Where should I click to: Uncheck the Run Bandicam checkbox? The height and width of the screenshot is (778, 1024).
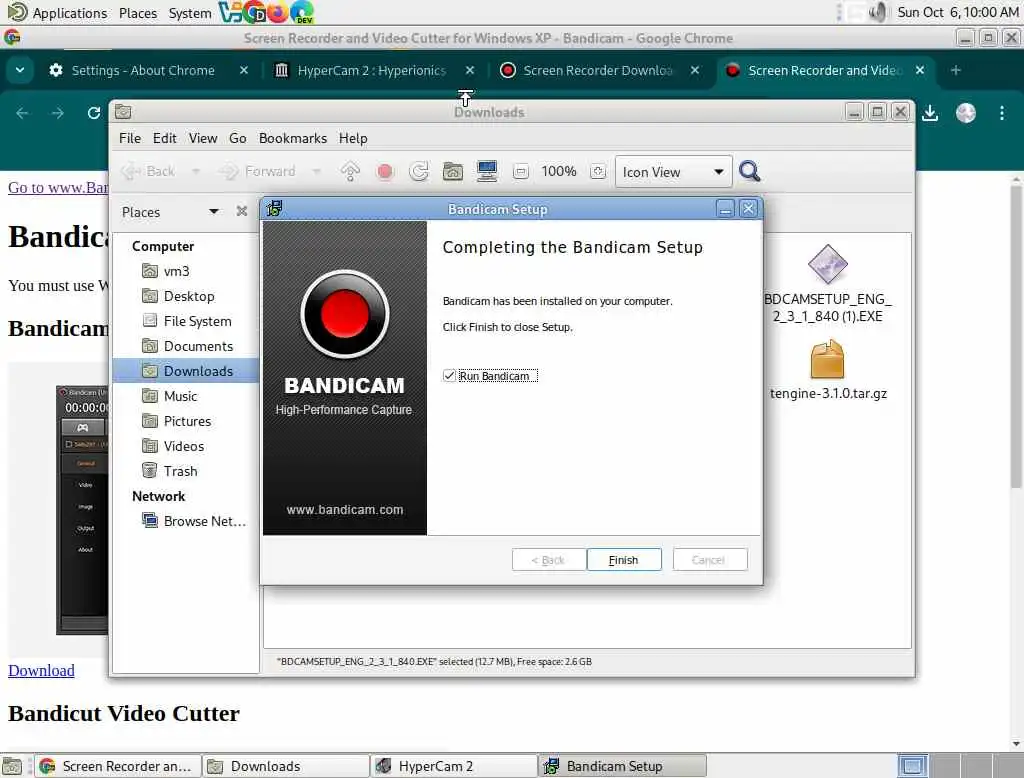point(449,376)
